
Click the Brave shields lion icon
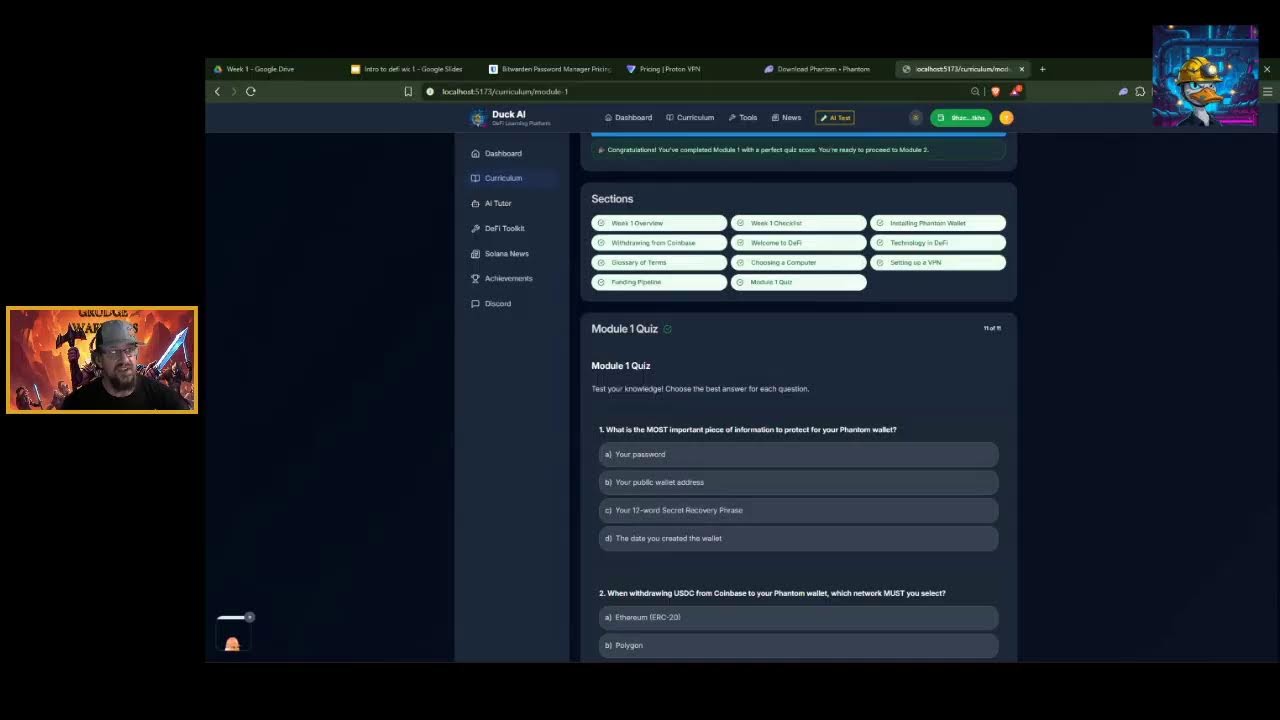pyautogui.click(x=995, y=91)
